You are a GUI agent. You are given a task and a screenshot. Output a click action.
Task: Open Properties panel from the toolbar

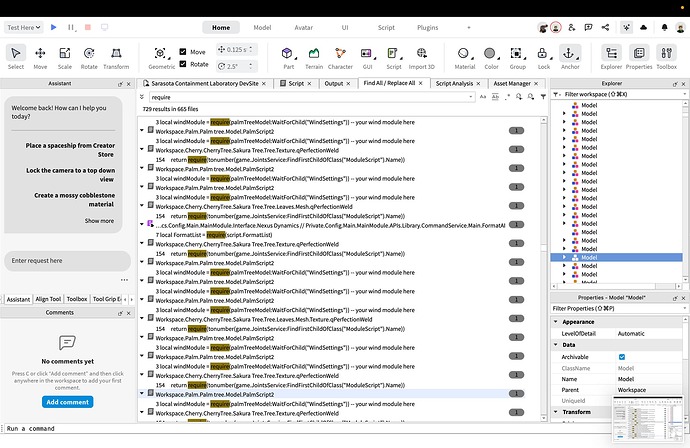639,58
